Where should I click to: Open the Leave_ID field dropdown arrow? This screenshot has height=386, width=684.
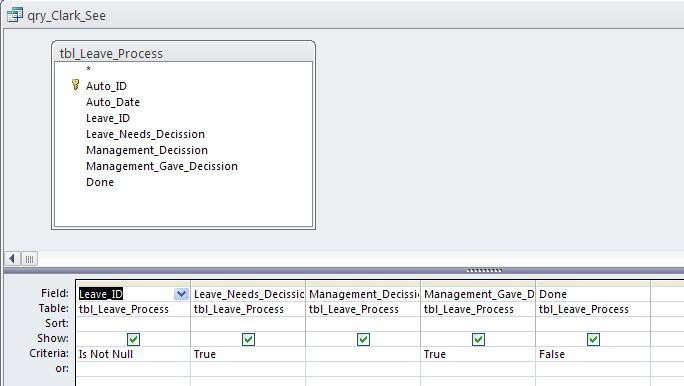point(181,294)
